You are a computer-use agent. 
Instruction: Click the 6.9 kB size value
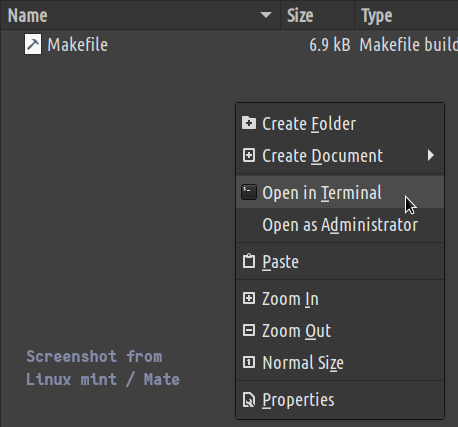tap(330, 45)
